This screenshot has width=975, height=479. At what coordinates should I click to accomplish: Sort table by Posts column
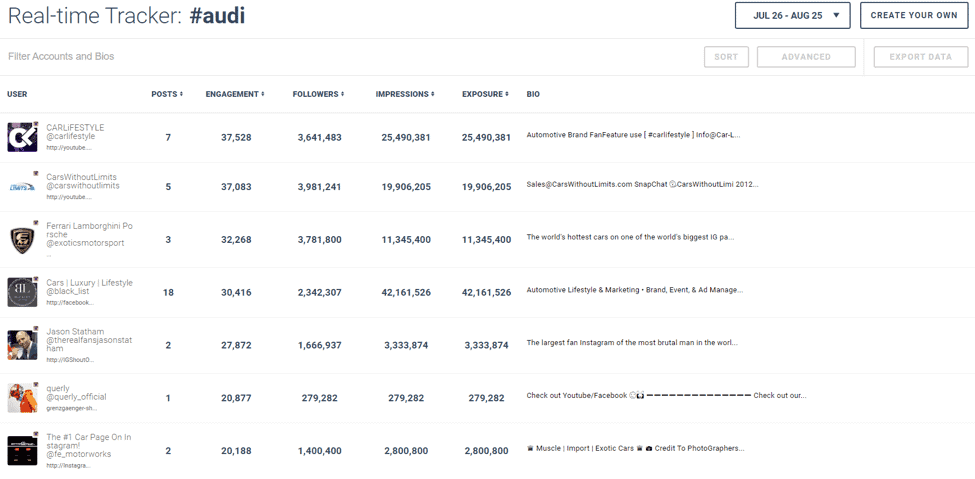pos(167,94)
